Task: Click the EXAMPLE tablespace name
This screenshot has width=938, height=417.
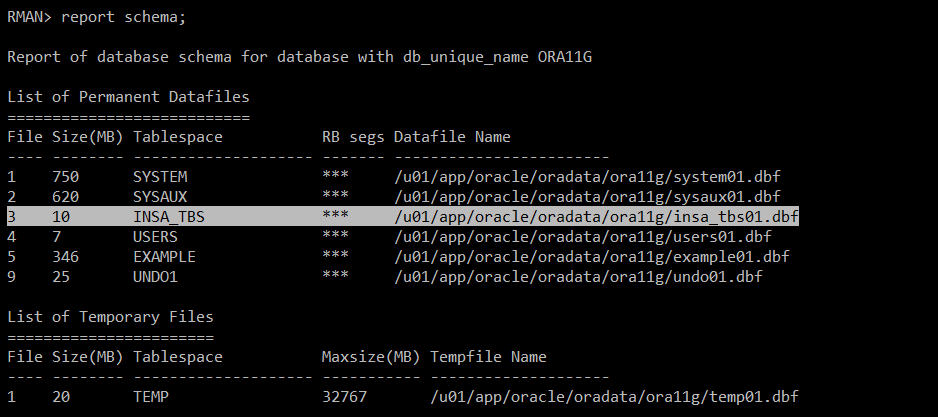Action: pyautogui.click(x=165, y=257)
